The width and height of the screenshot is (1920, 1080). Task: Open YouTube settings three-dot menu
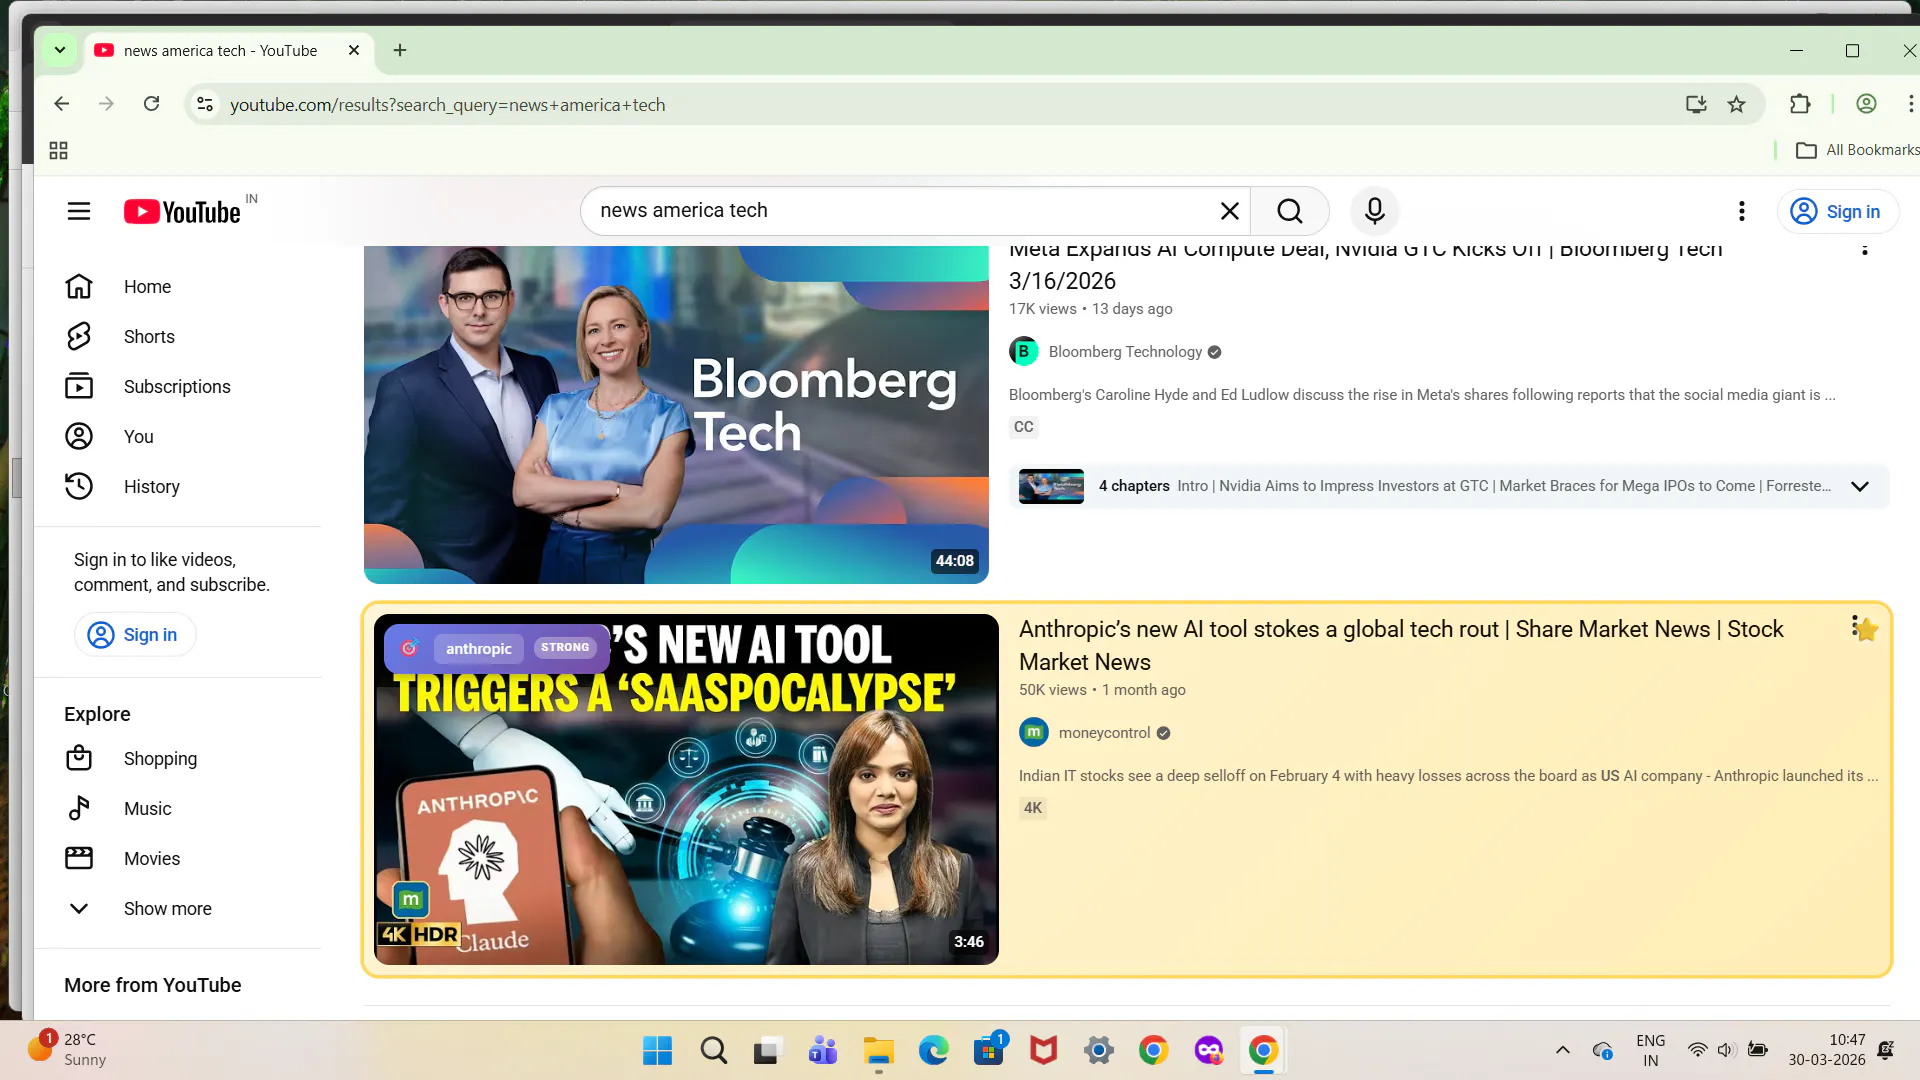(1742, 211)
